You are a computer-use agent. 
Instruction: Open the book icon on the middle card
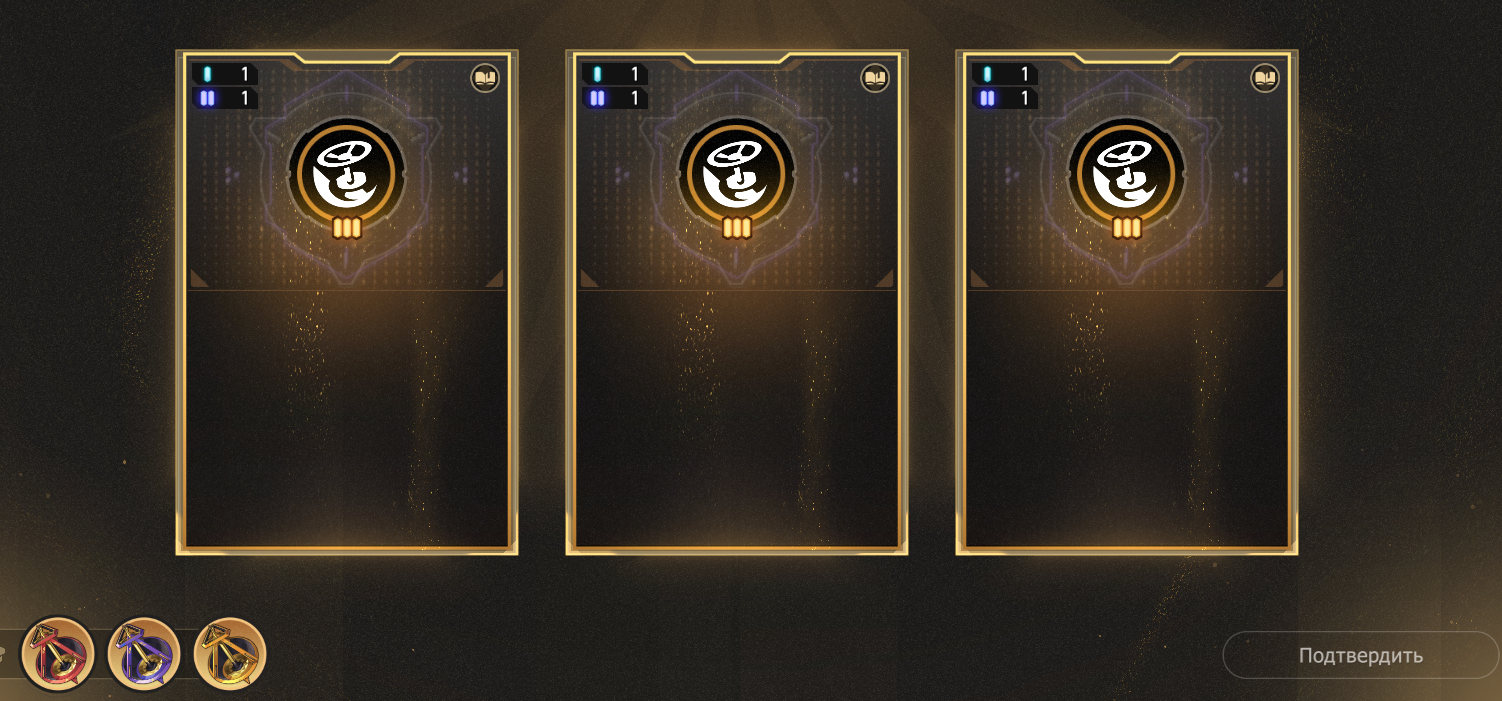coord(875,78)
